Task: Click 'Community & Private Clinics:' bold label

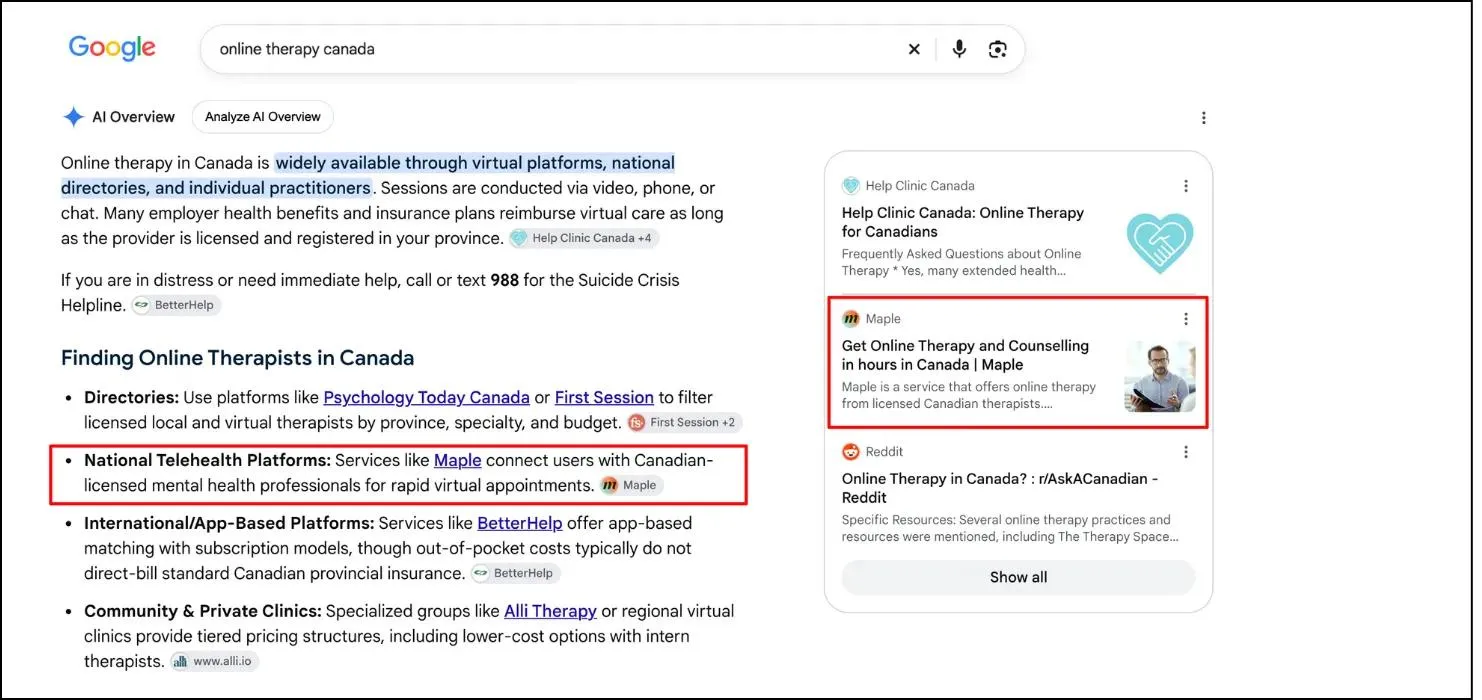Action: point(203,611)
